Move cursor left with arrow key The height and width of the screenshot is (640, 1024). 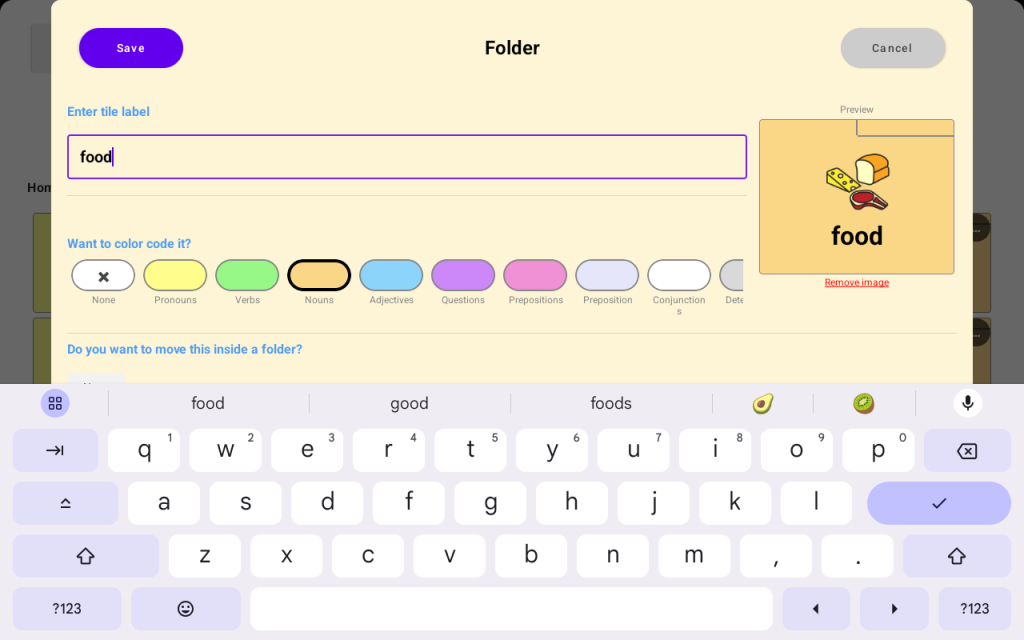[x=815, y=608]
